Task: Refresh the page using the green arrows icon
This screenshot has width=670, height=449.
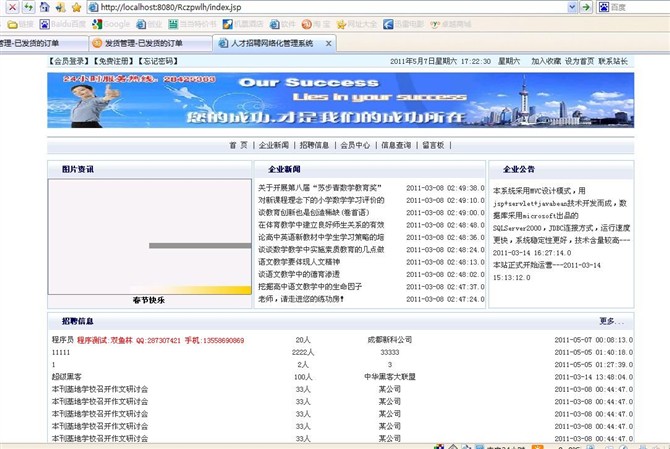Action: (29, 7)
